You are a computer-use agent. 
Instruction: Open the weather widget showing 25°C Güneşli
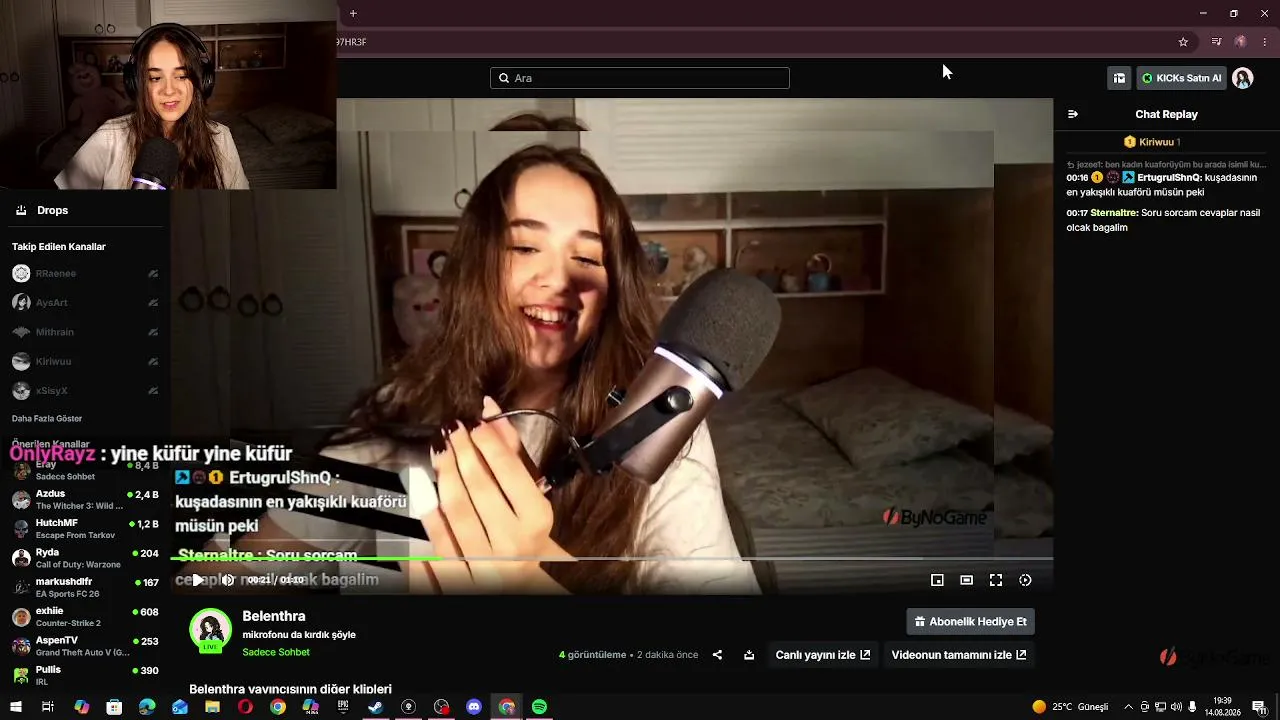click(x=1070, y=707)
